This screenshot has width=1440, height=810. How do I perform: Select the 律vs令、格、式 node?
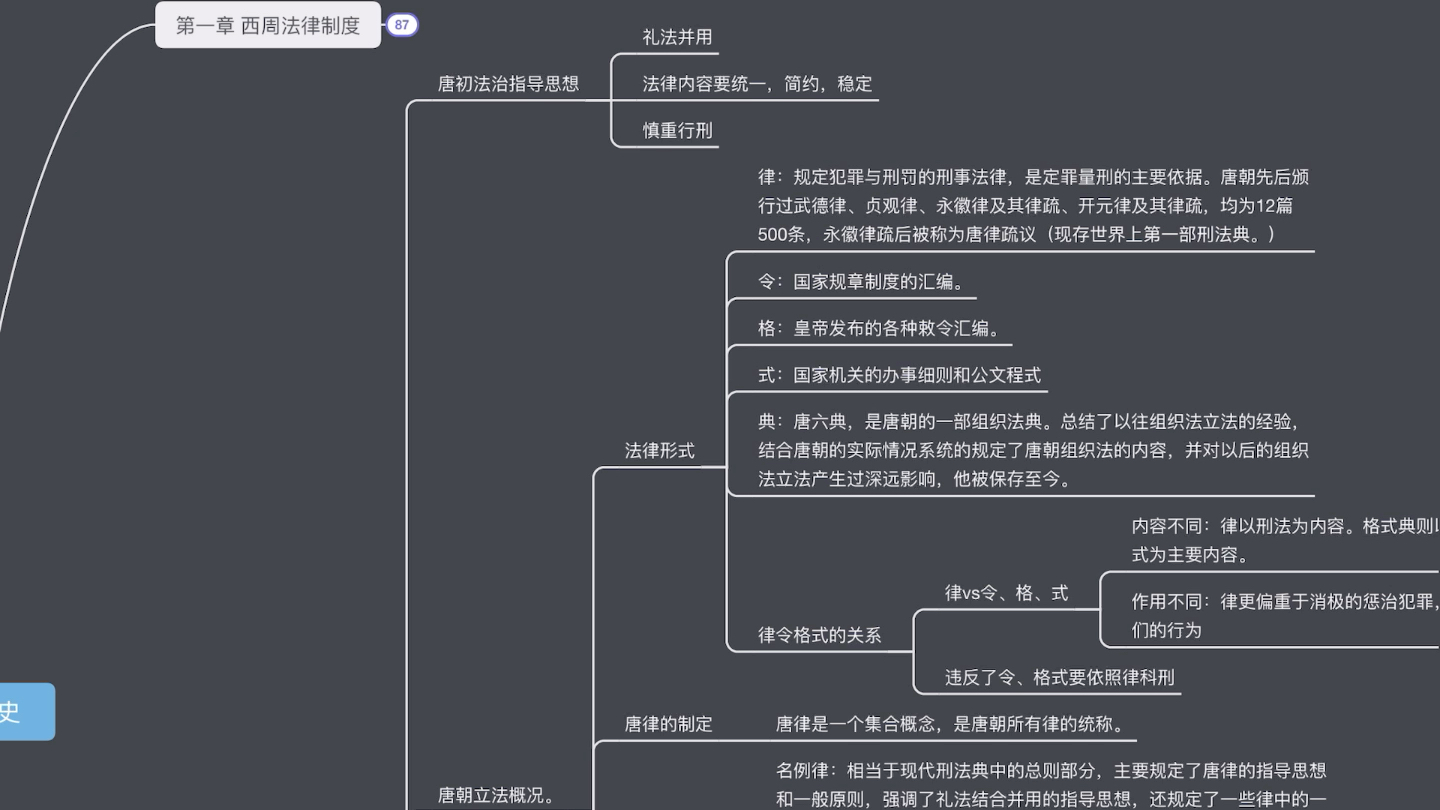coord(1006,593)
